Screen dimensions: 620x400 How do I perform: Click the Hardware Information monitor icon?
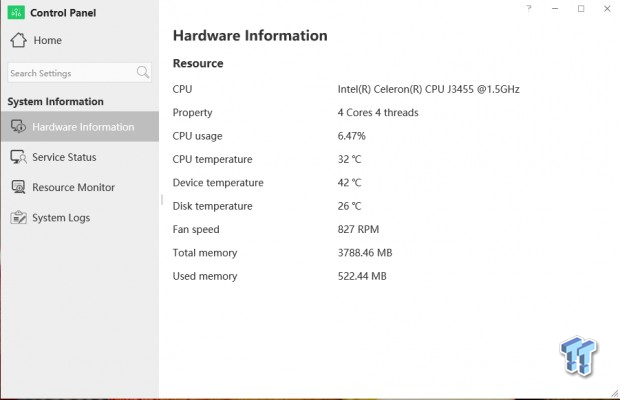(x=18, y=126)
